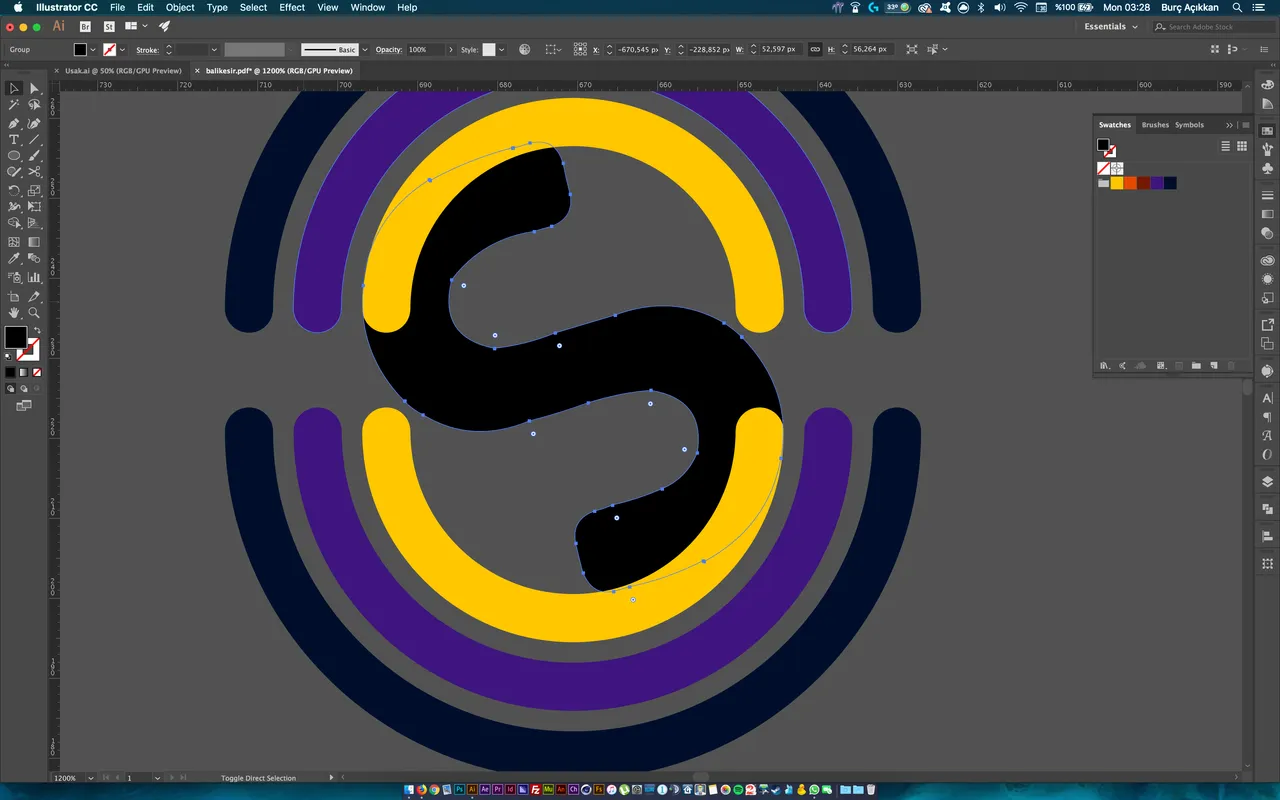Open the stroke weight dropdown
The height and width of the screenshot is (800, 1280).
(x=212, y=49)
